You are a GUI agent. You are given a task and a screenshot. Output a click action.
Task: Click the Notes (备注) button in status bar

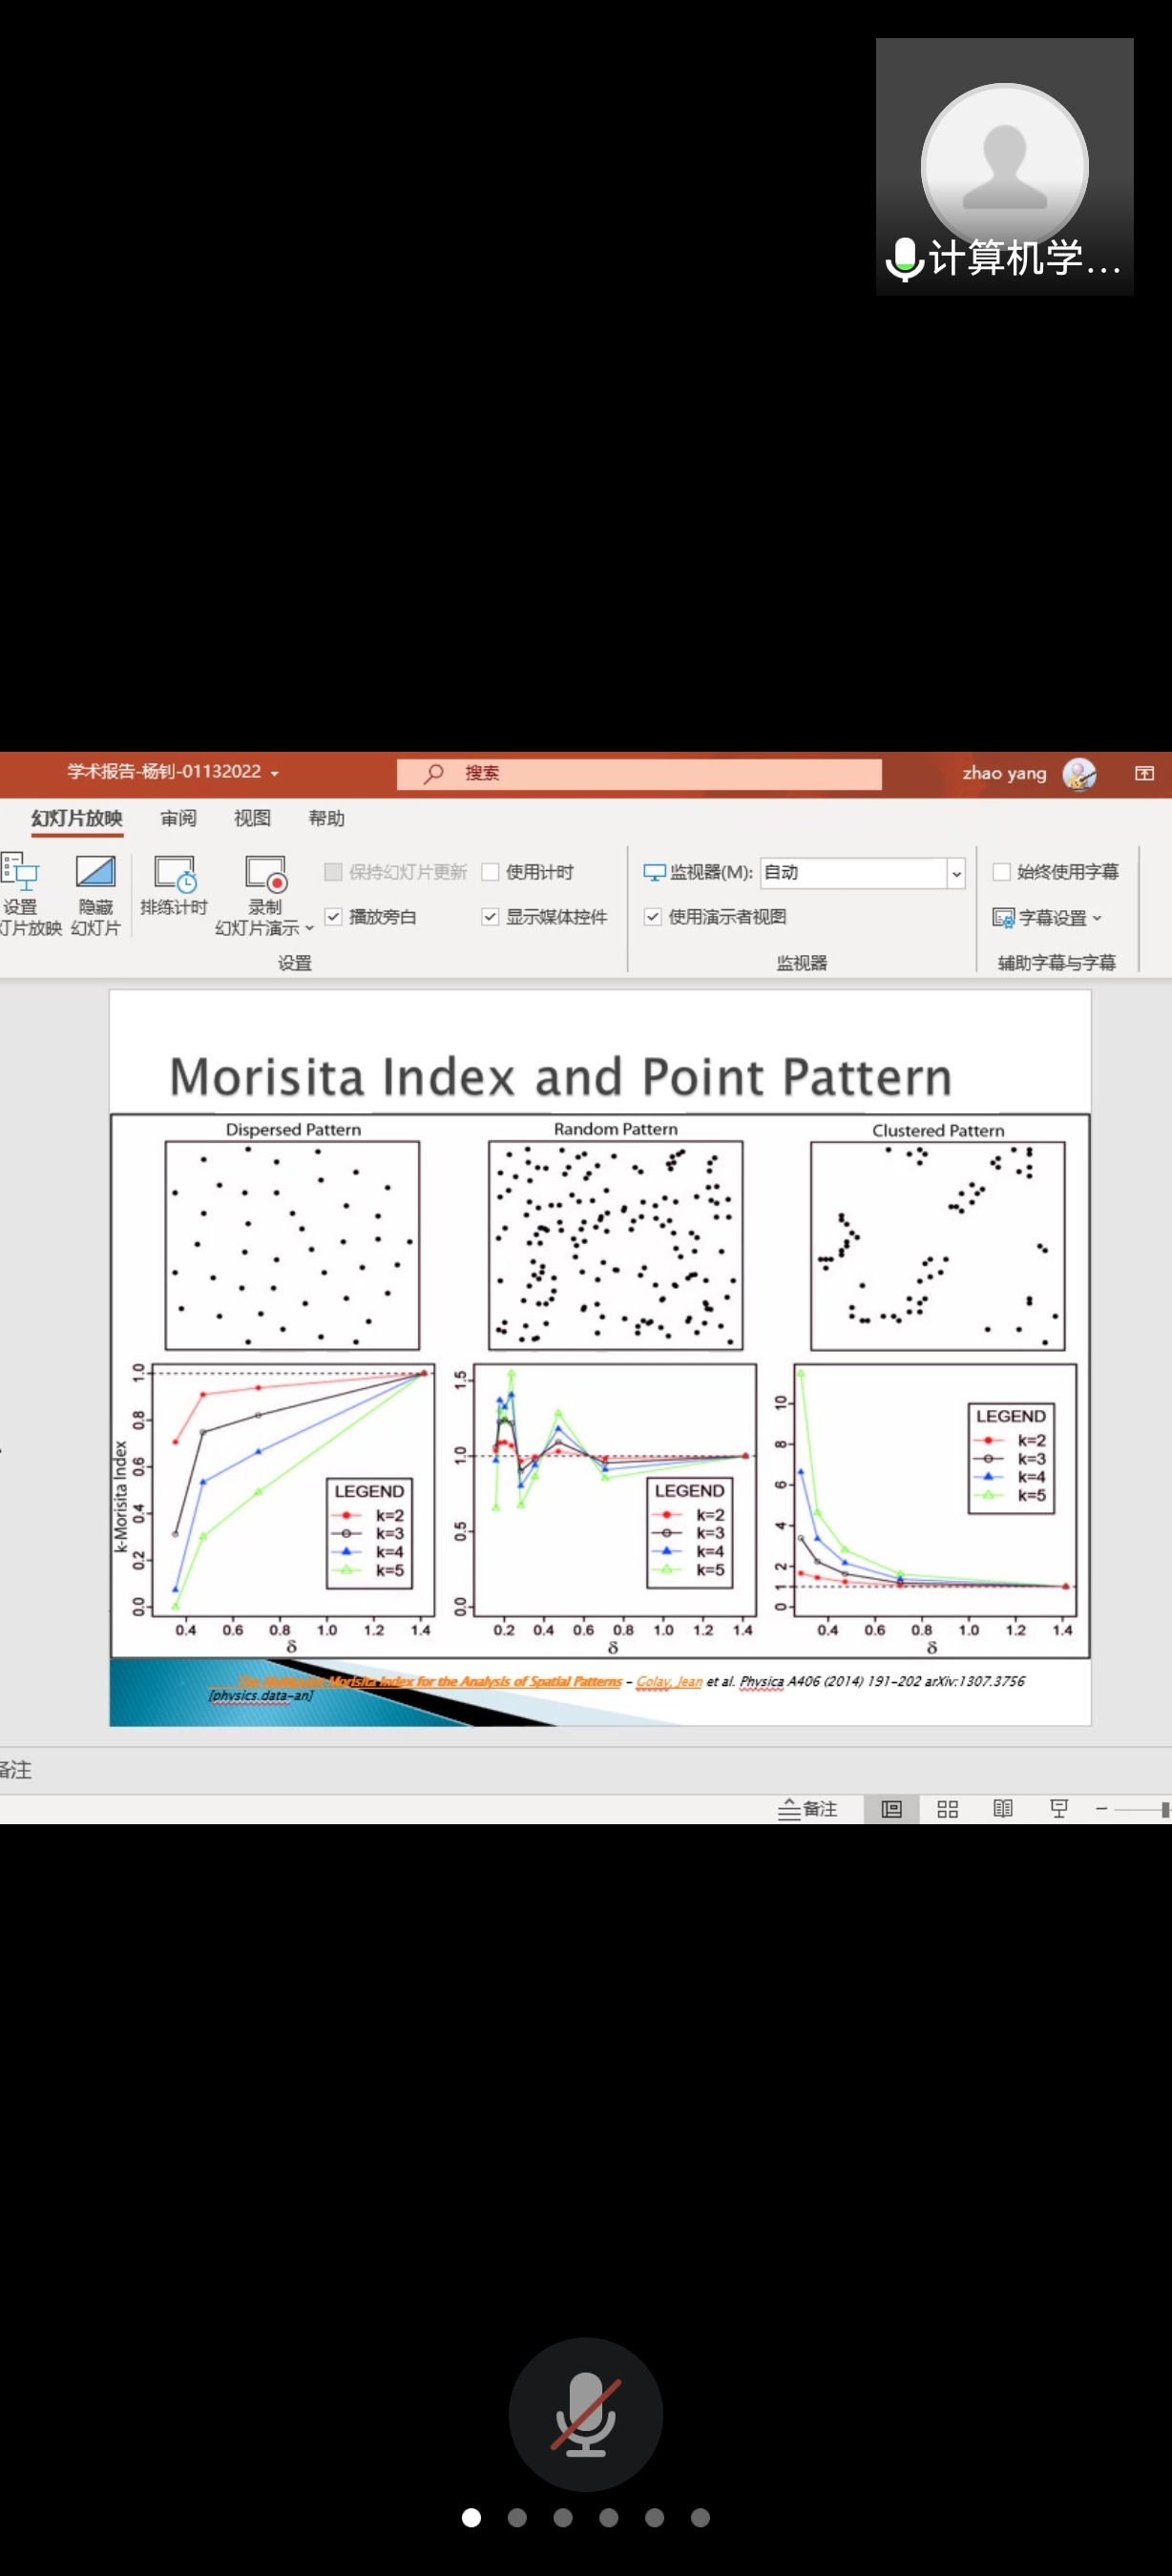point(808,1808)
